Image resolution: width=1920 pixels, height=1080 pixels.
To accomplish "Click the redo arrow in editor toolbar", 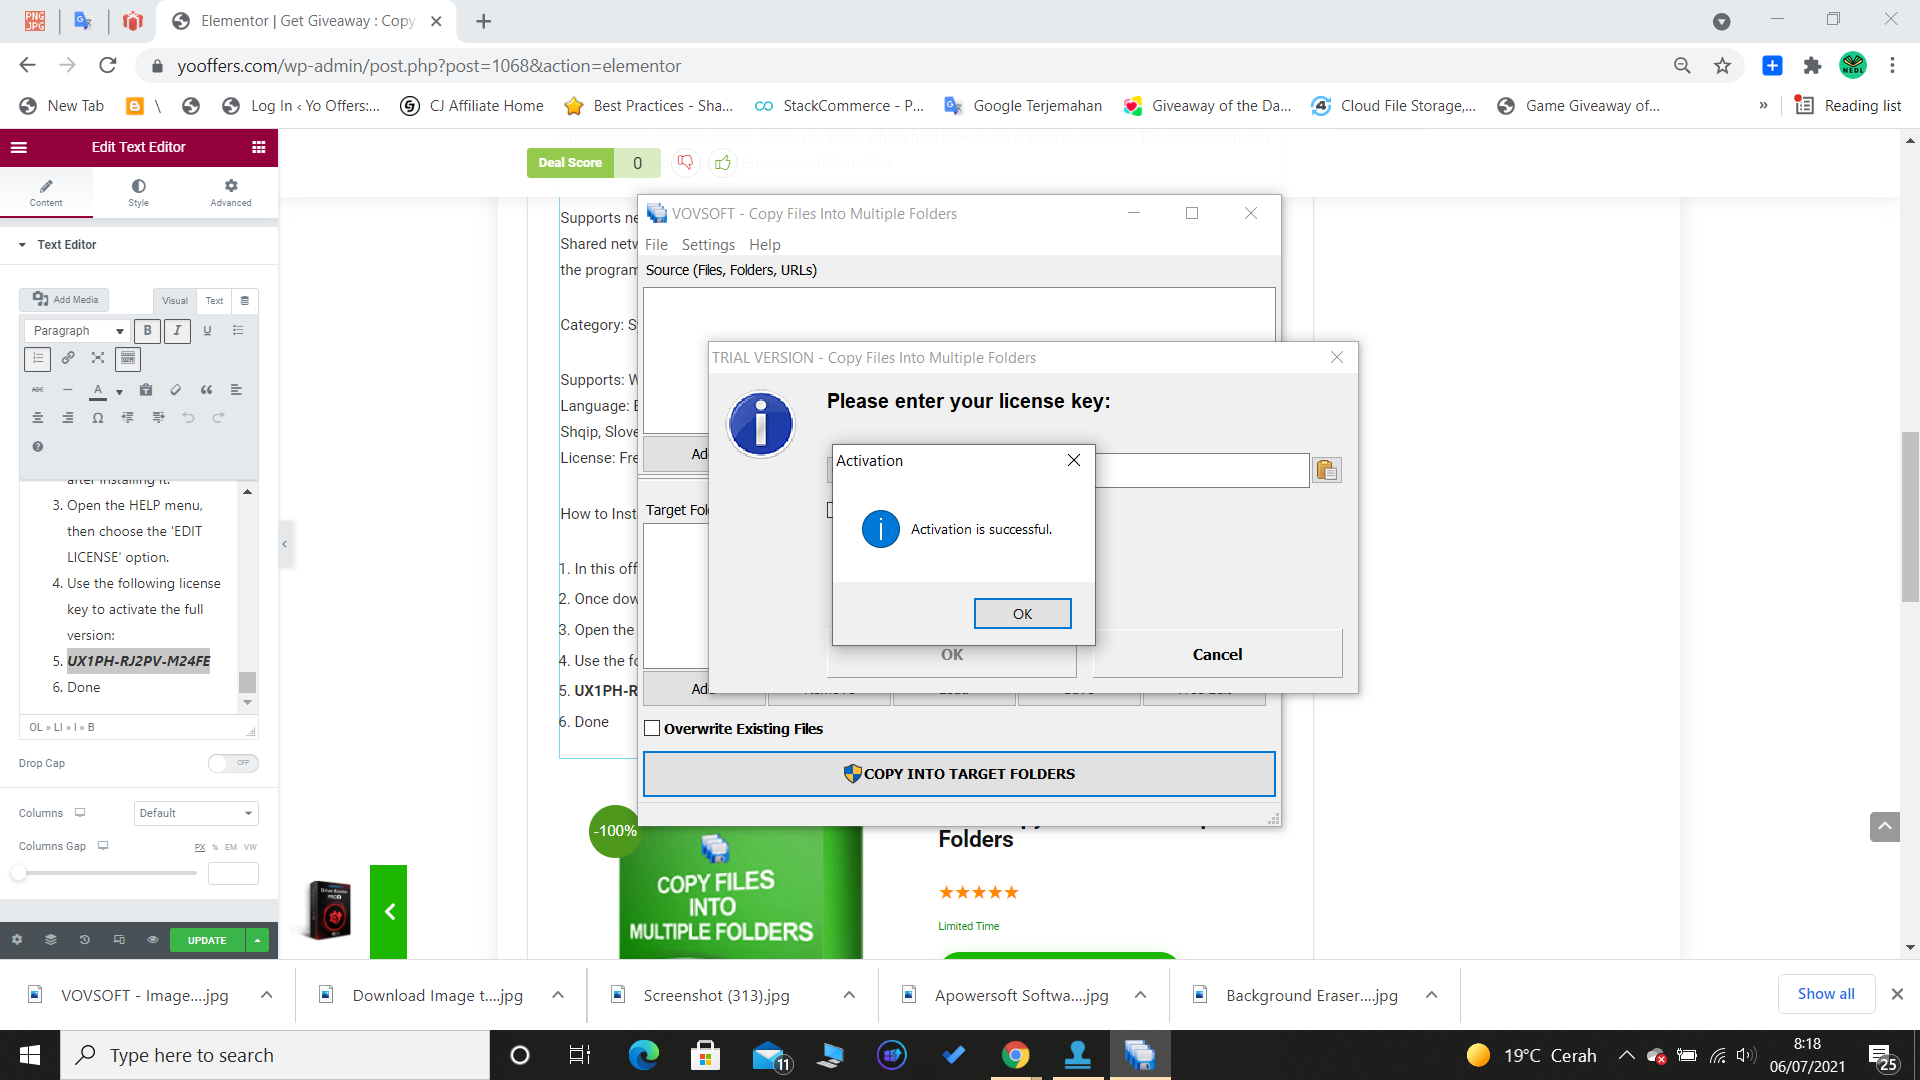I will [218, 418].
